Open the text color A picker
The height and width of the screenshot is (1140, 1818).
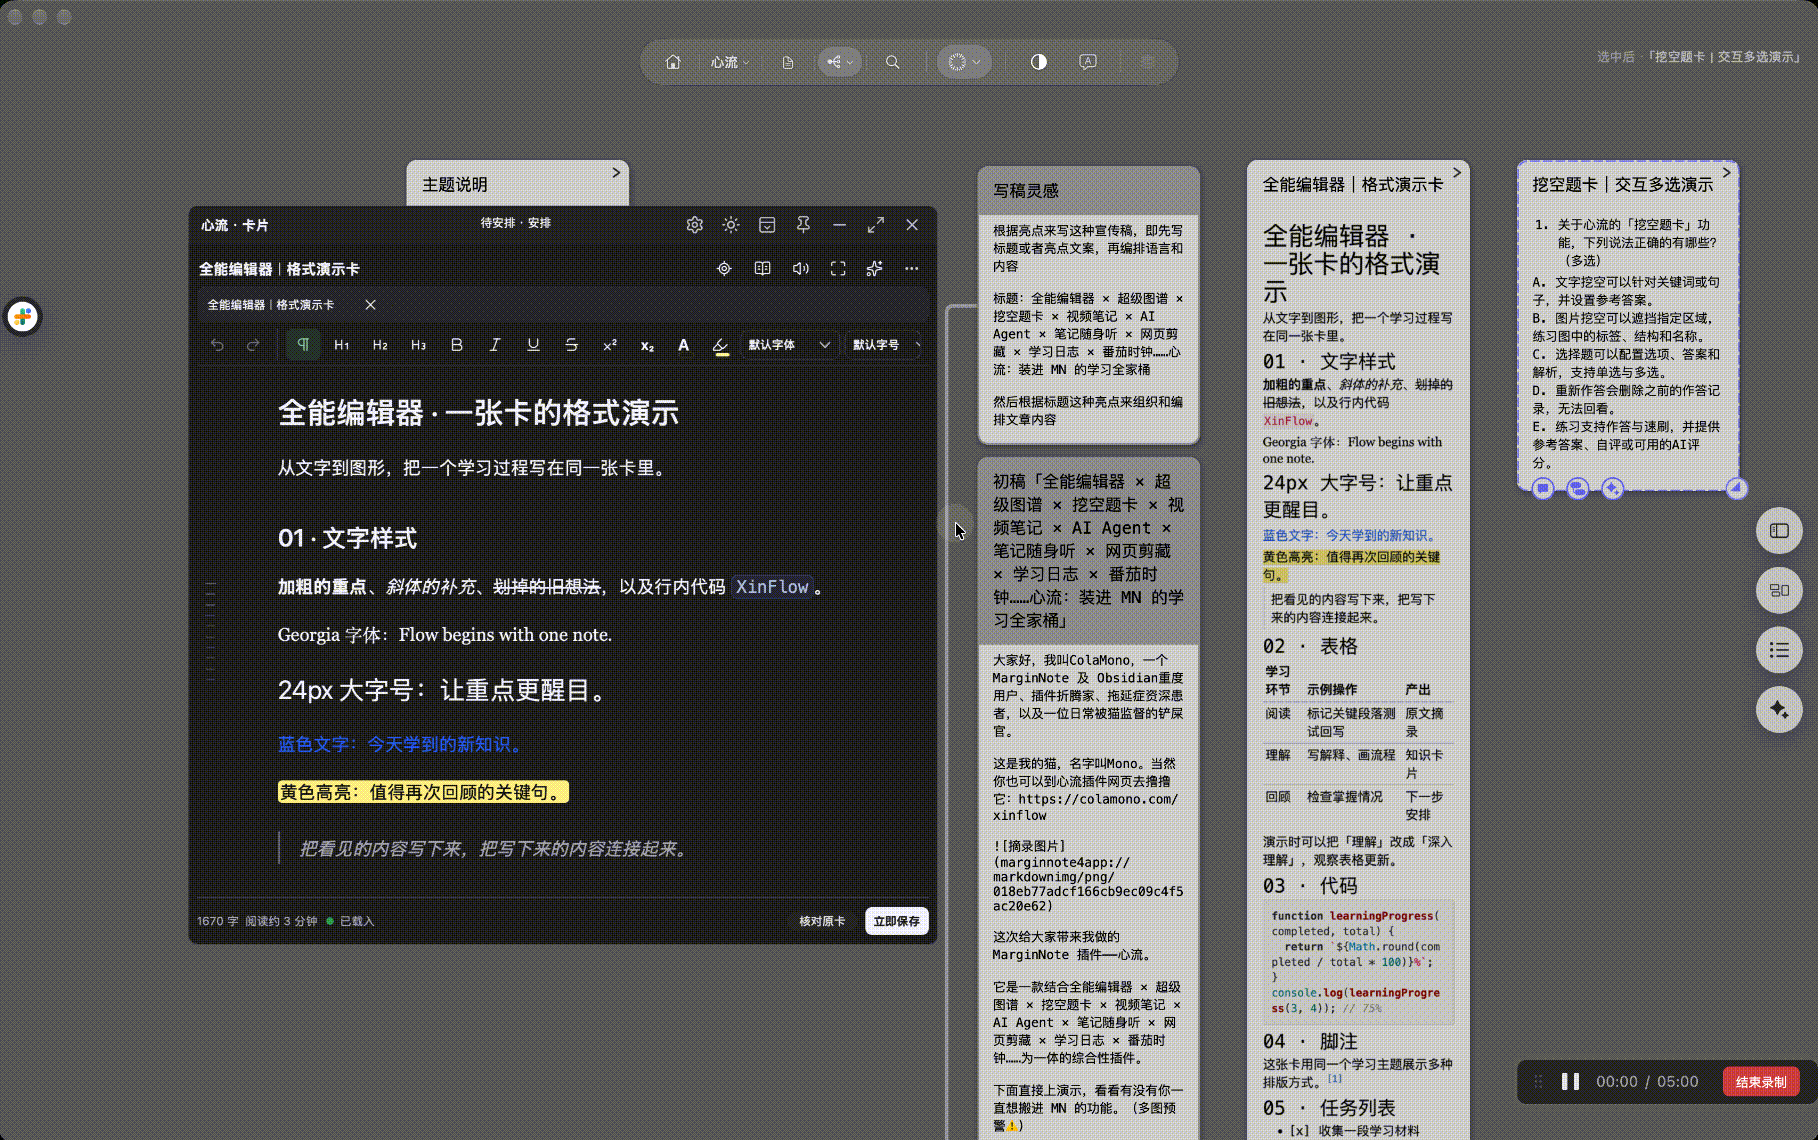pyautogui.click(x=683, y=345)
